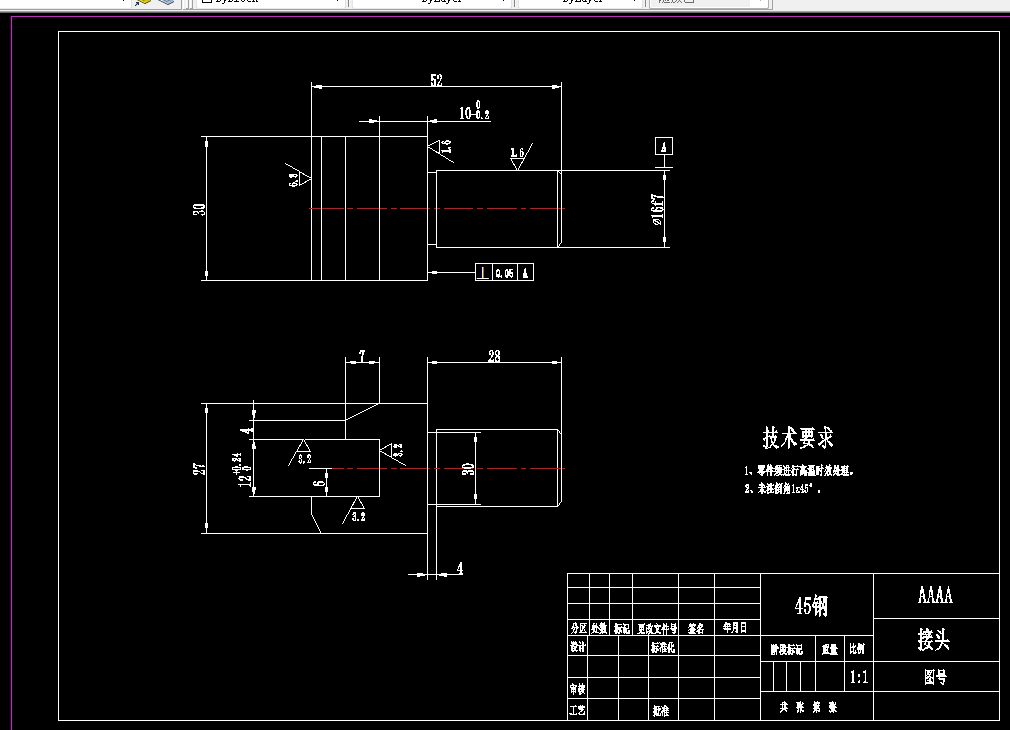Select the 45钢 material text
The width and height of the screenshot is (1010, 730).
tap(811, 606)
